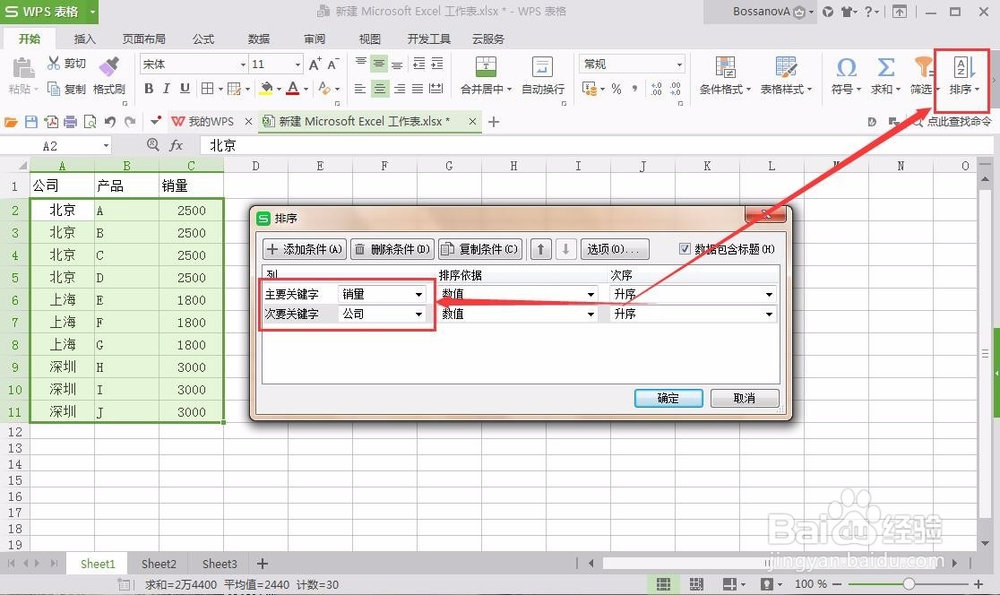Image resolution: width=1000 pixels, height=595 pixels.
Task: Open the 升序 order dropdown
Action: pos(767,293)
